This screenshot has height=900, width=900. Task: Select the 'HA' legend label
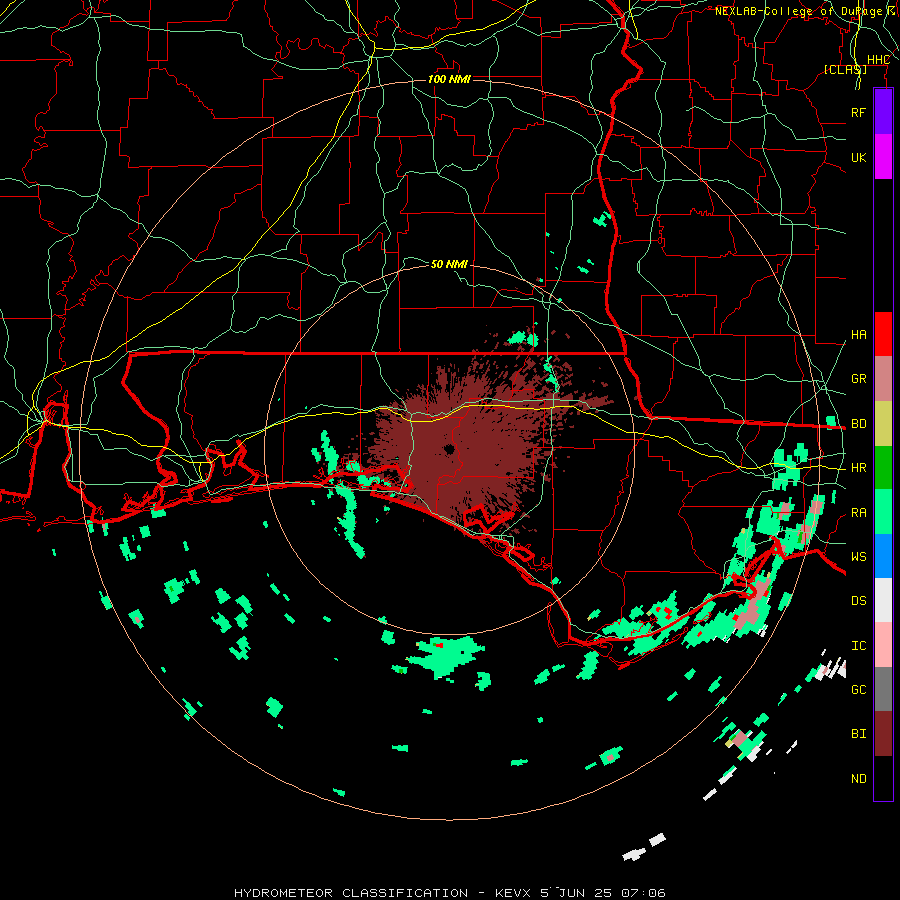(858, 335)
